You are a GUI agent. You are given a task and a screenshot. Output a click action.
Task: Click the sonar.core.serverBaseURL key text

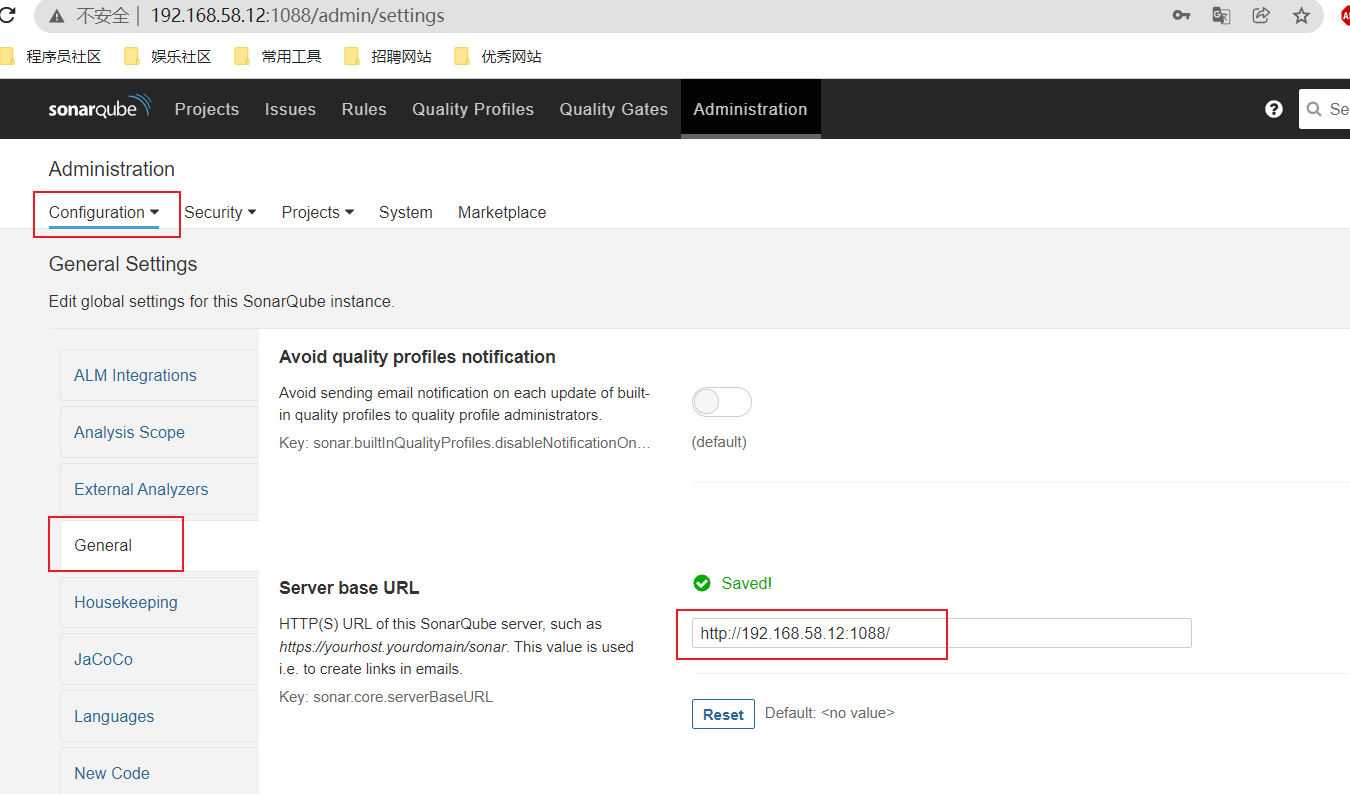[386, 696]
